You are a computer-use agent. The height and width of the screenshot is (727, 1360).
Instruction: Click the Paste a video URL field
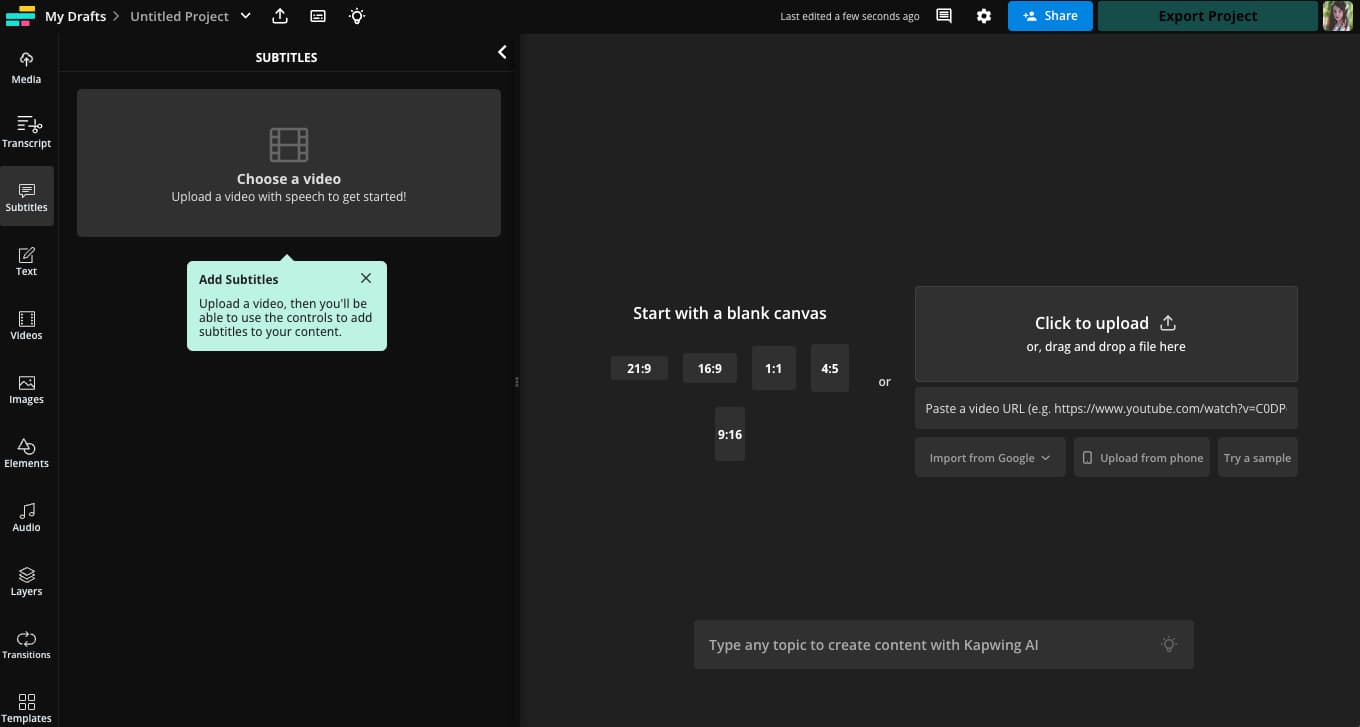pos(1106,408)
